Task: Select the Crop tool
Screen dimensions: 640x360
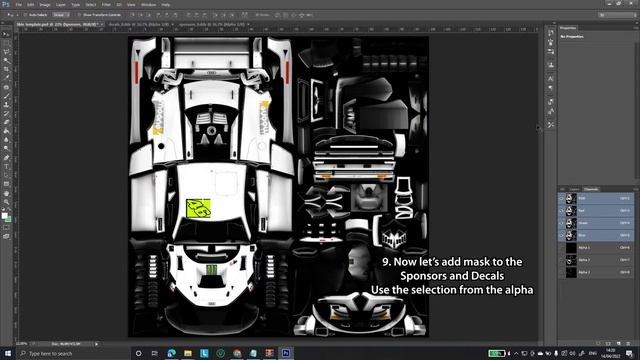Action: click(x=6, y=69)
